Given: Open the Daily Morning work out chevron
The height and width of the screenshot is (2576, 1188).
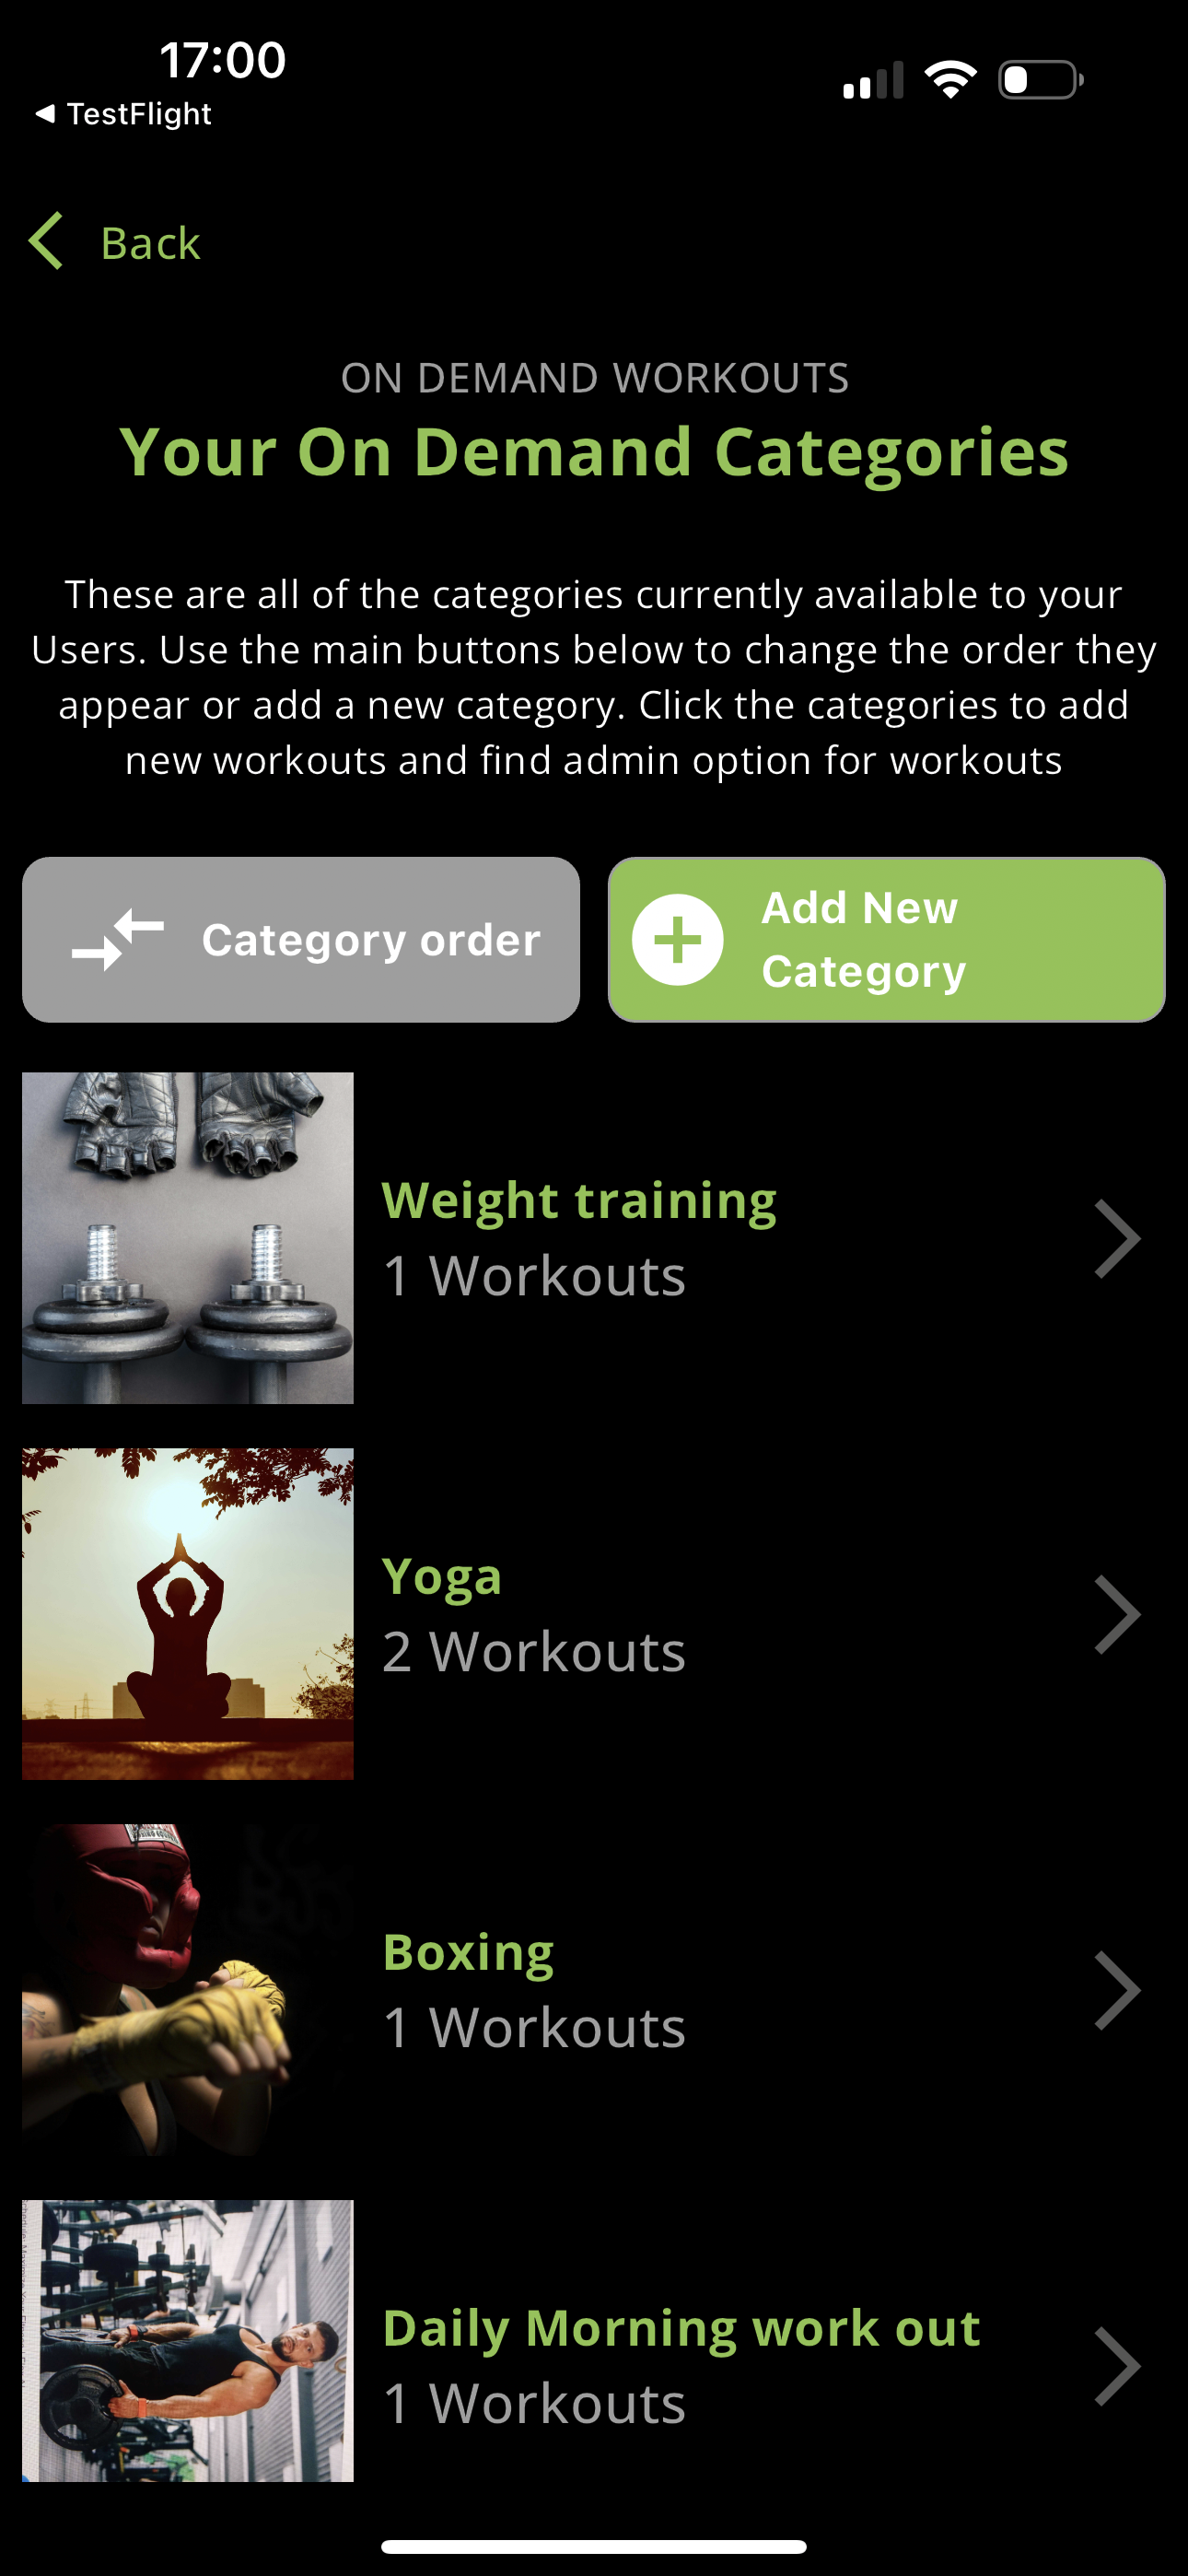Looking at the screenshot, I should (x=1117, y=2367).
